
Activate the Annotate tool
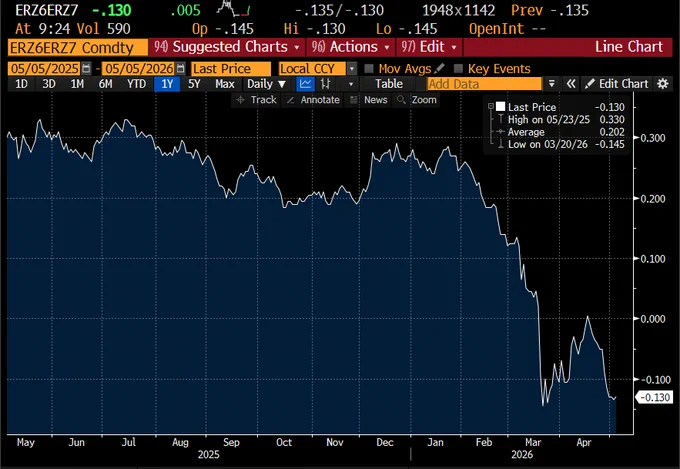[313, 100]
